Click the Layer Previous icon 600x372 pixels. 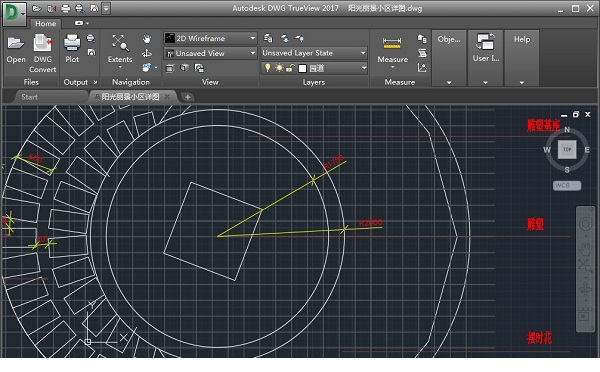(299, 38)
